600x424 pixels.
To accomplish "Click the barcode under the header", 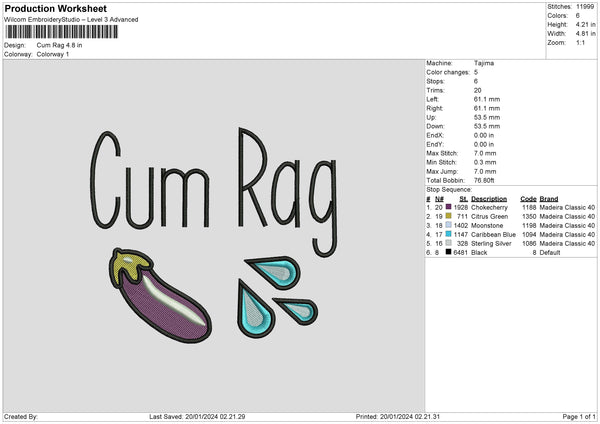I will coord(61,32).
